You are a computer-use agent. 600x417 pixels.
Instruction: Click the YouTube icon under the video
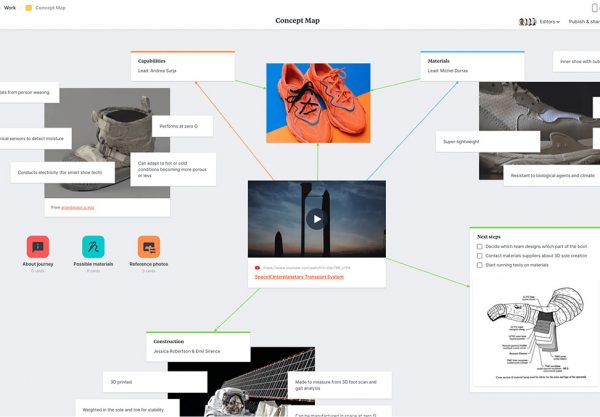tap(257, 268)
